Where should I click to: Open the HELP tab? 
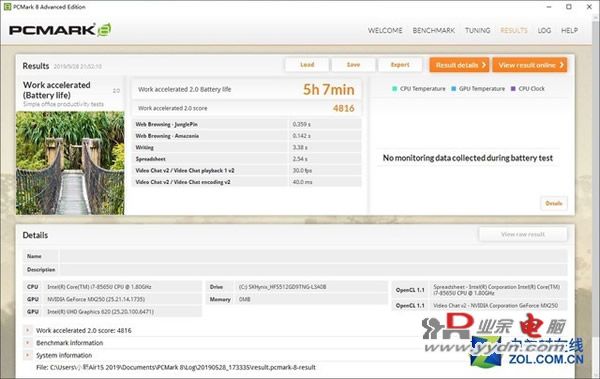tap(569, 31)
